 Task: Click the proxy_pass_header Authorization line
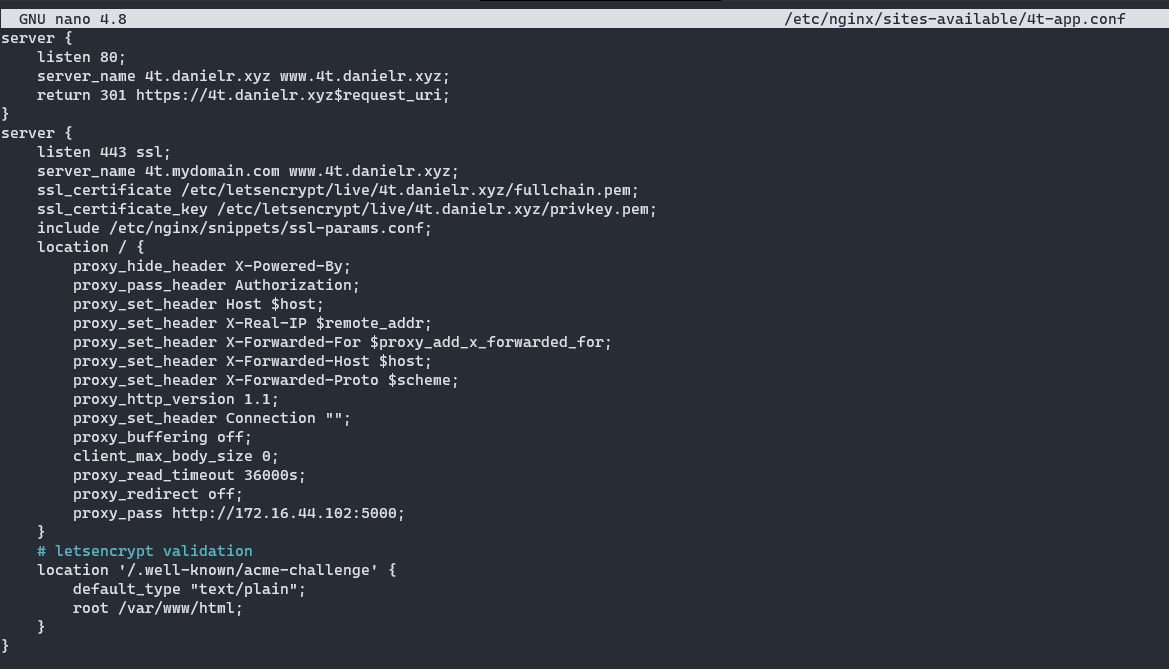(x=215, y=286)
